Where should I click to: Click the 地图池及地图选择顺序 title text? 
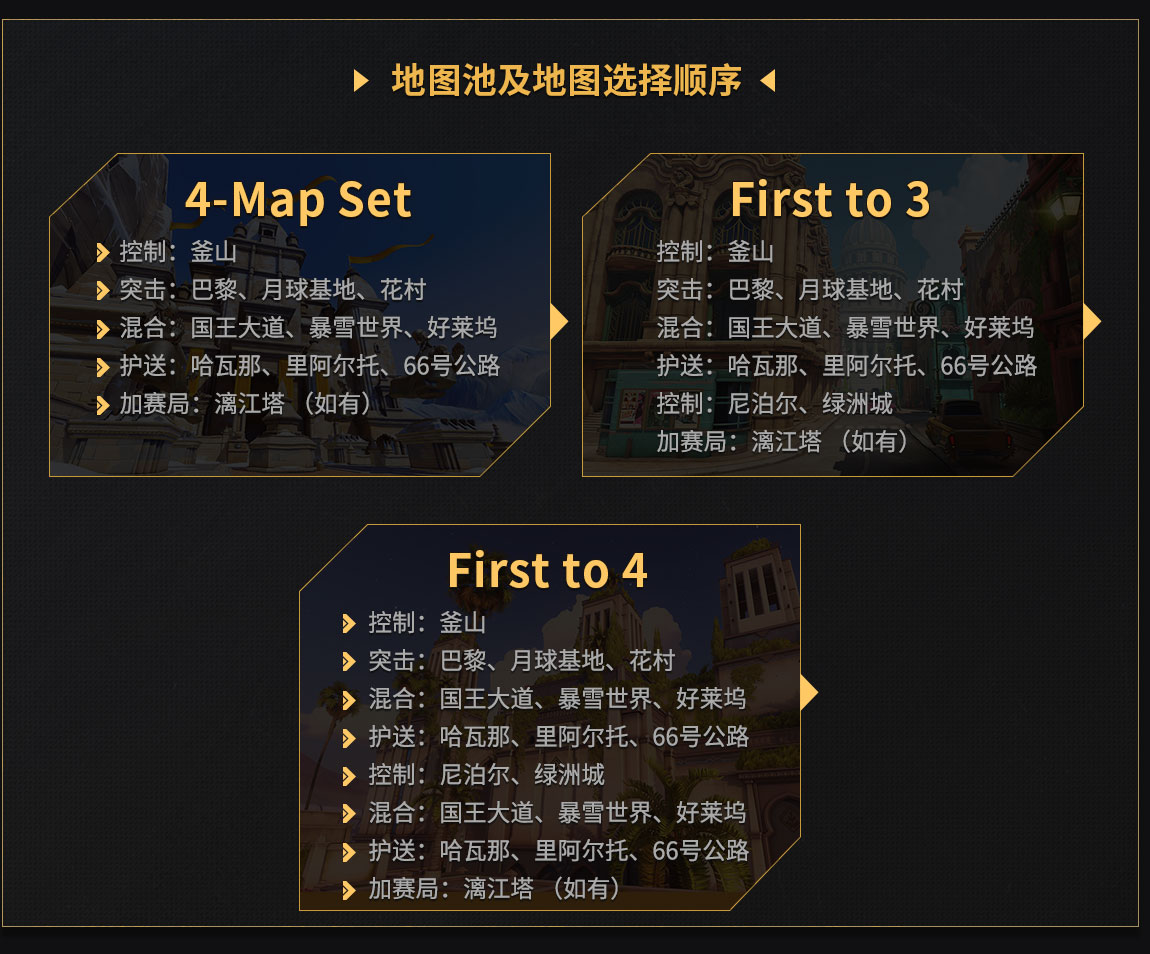567,81
